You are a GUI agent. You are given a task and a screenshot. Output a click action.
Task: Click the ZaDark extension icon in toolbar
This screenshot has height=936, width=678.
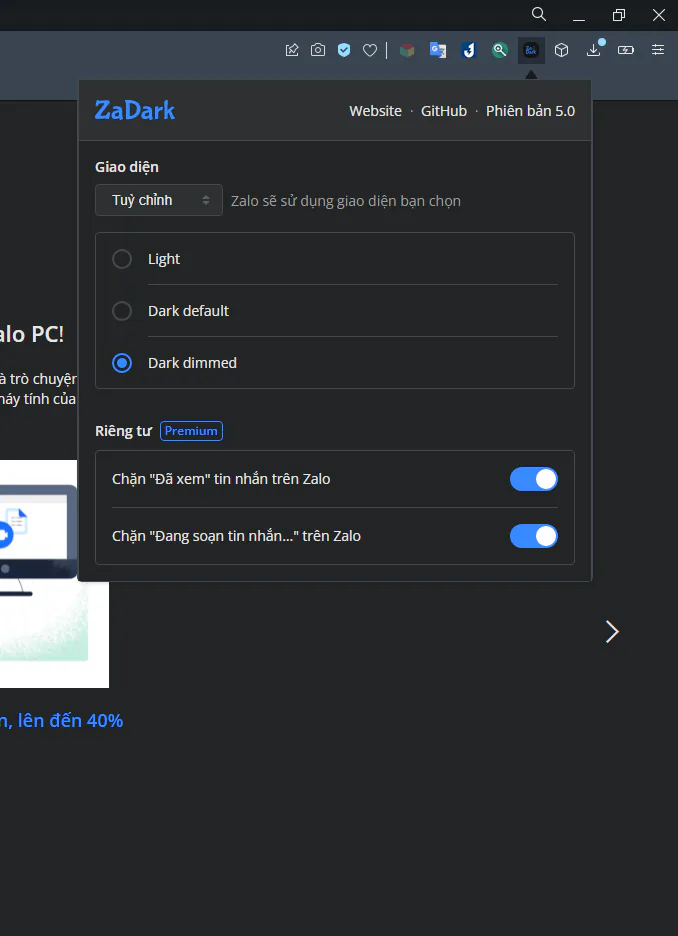pos(531,50)
